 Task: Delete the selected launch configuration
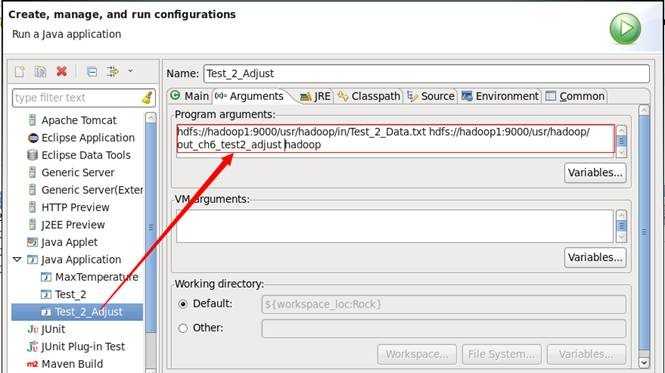tap(61, 71)
